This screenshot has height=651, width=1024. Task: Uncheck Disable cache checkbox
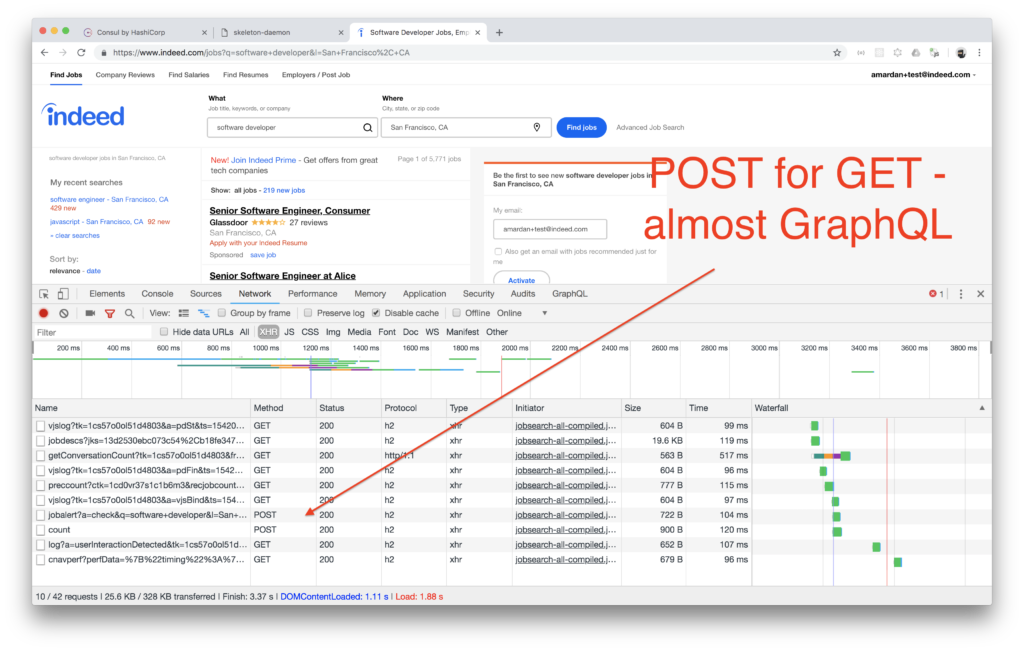pyautogui.click(x=376, y=313)
